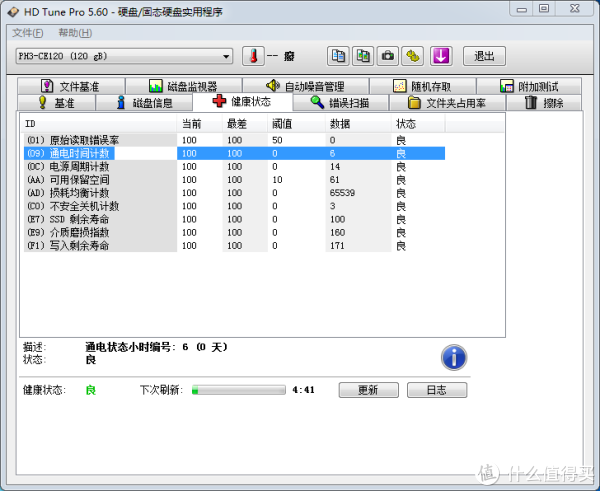Click the refresh countdown 4:41
The width and height of the screenshot is (600, 491).
coord(303,390)
